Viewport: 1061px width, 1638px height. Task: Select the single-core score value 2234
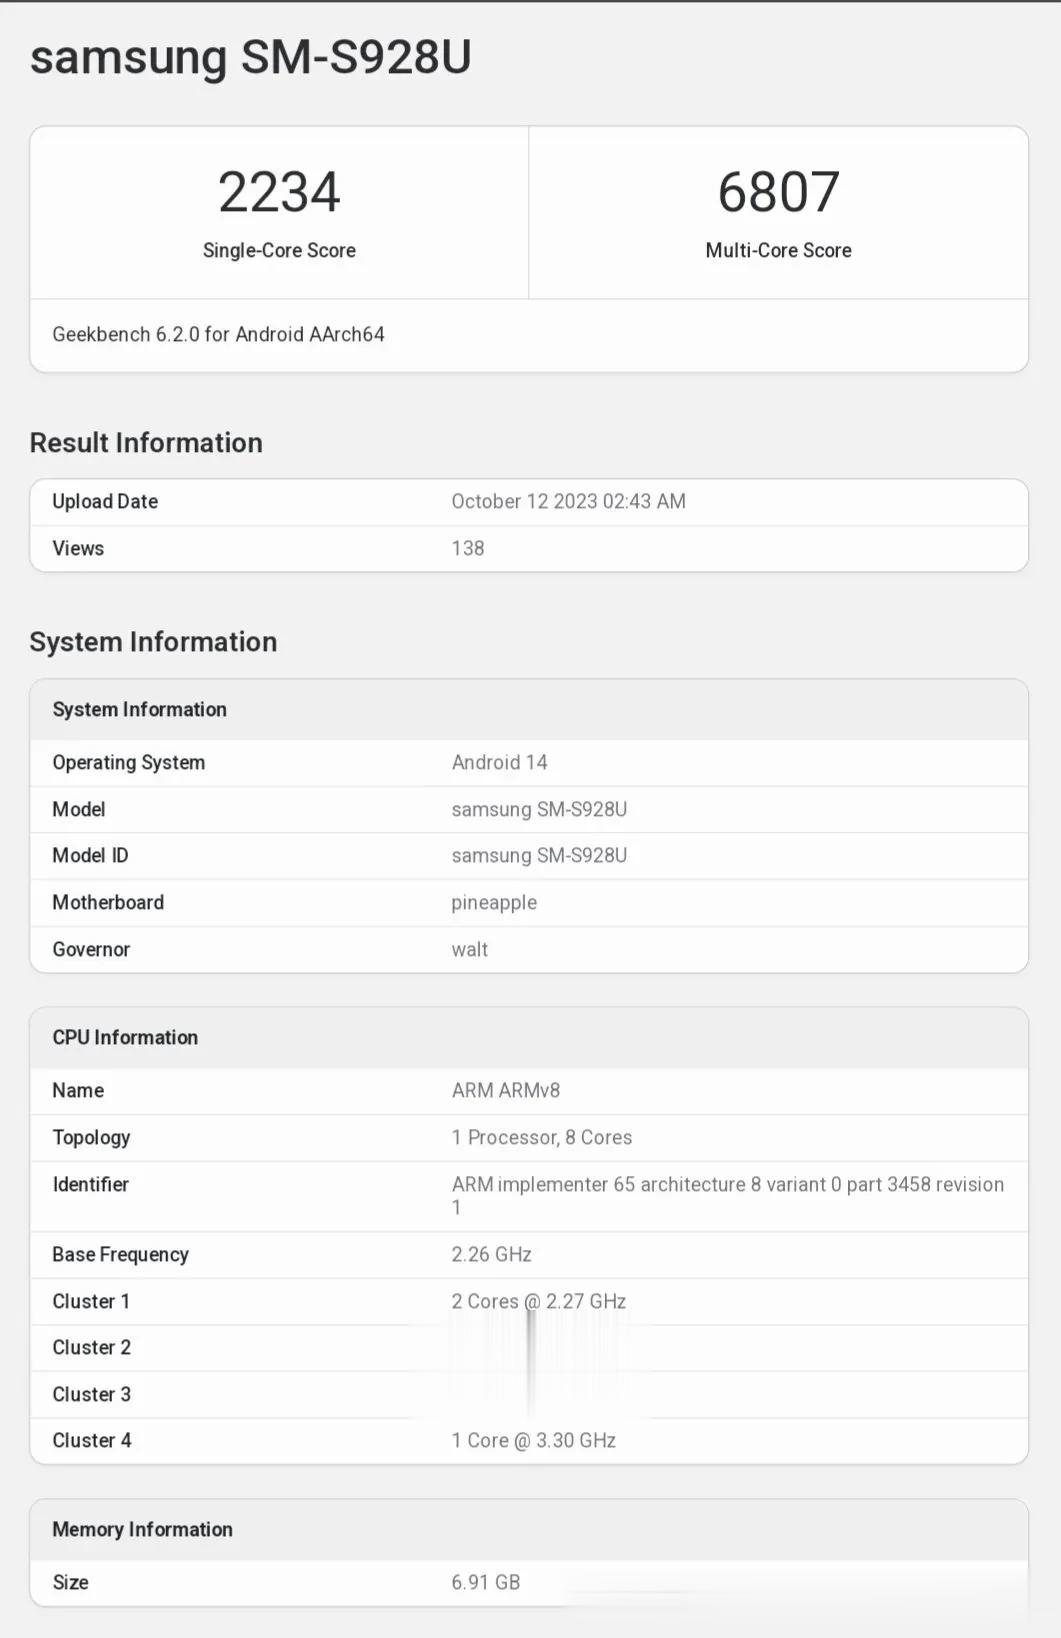tap(279, 192)
